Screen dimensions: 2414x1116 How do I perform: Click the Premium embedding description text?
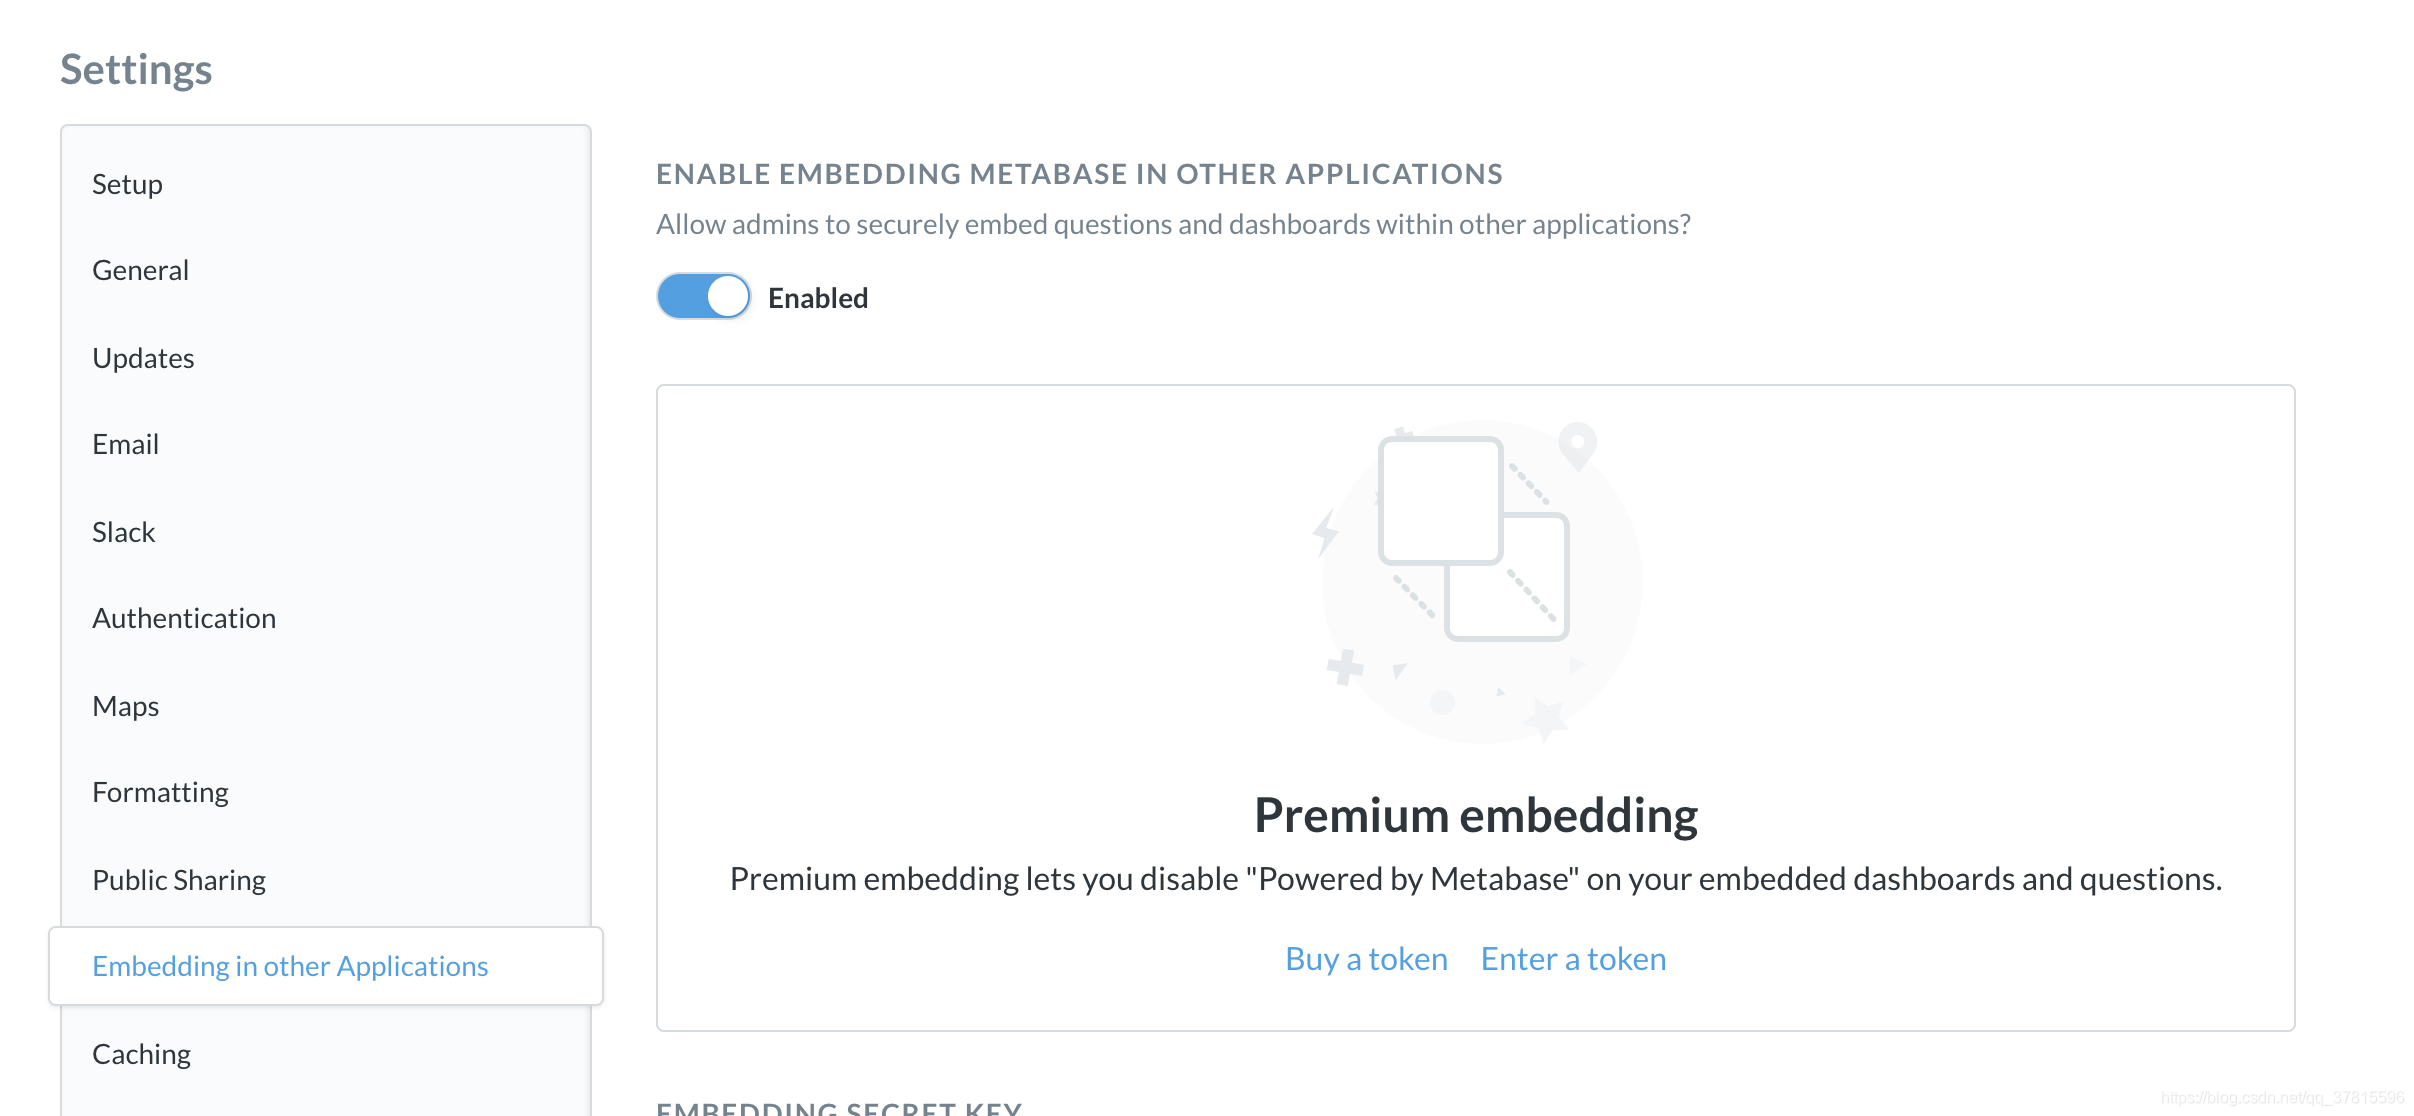click(1476, 879)
